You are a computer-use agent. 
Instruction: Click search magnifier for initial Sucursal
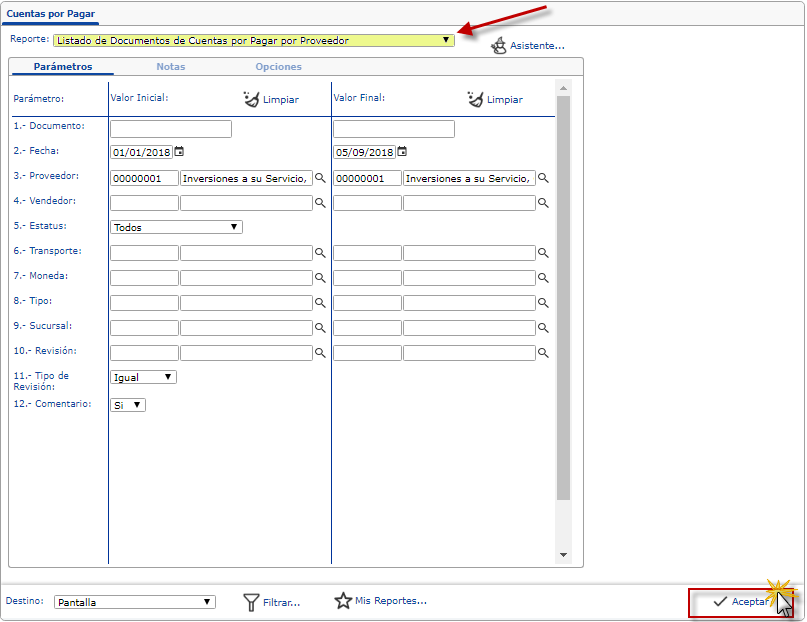tap(321, 328)
